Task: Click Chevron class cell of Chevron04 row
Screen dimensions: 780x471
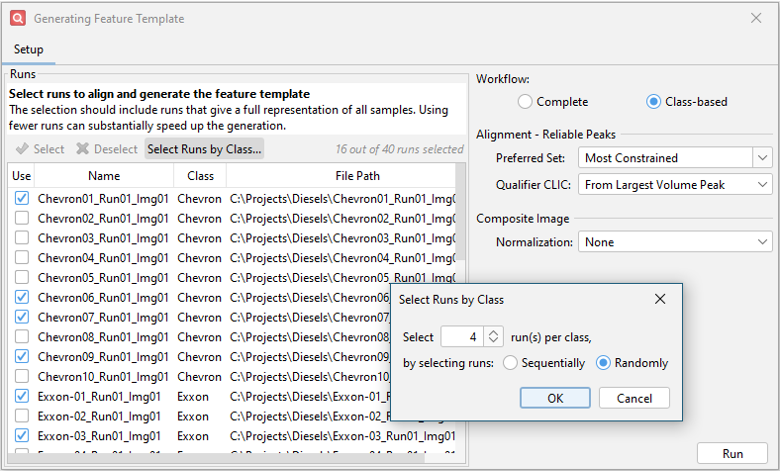Action: click(x=199, y=258)
